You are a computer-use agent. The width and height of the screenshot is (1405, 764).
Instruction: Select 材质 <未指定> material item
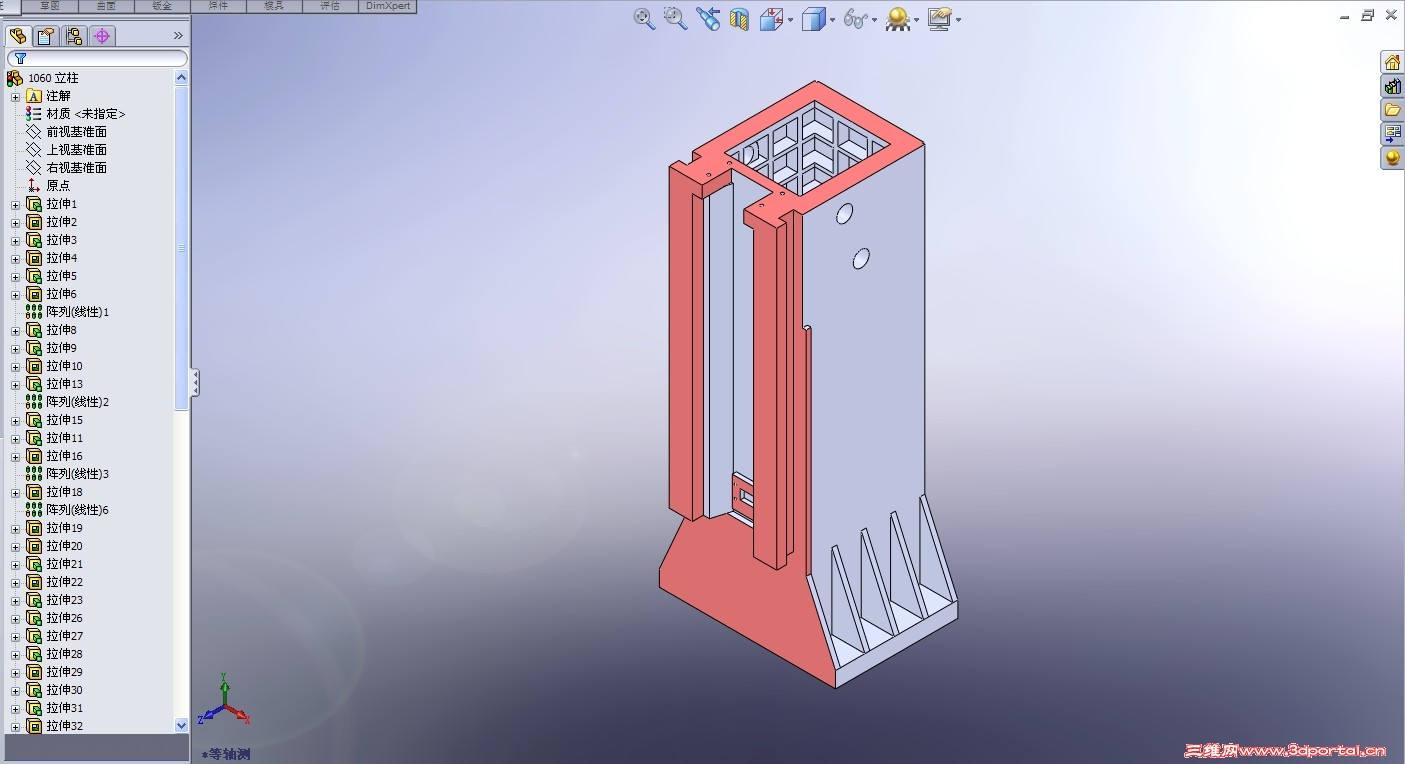click(x=85, y=114)
